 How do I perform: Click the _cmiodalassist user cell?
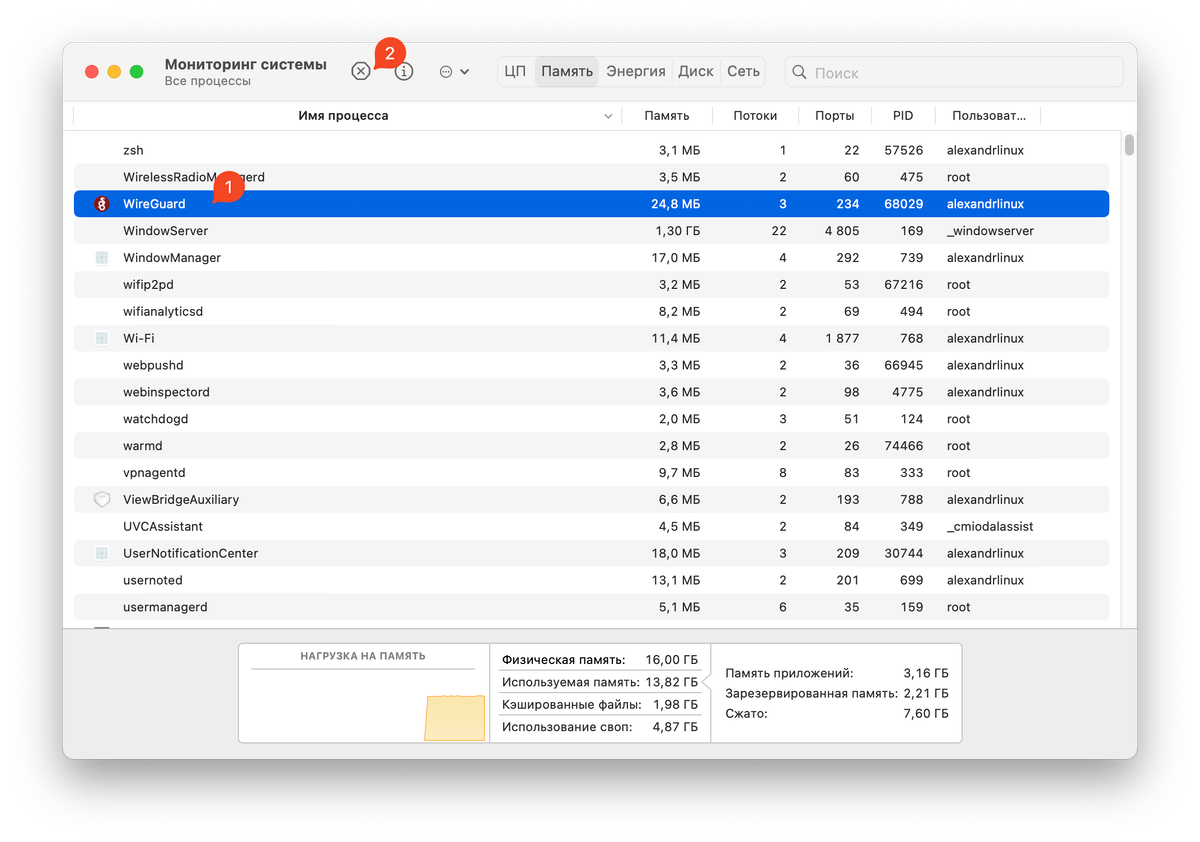tap(990, 527)
